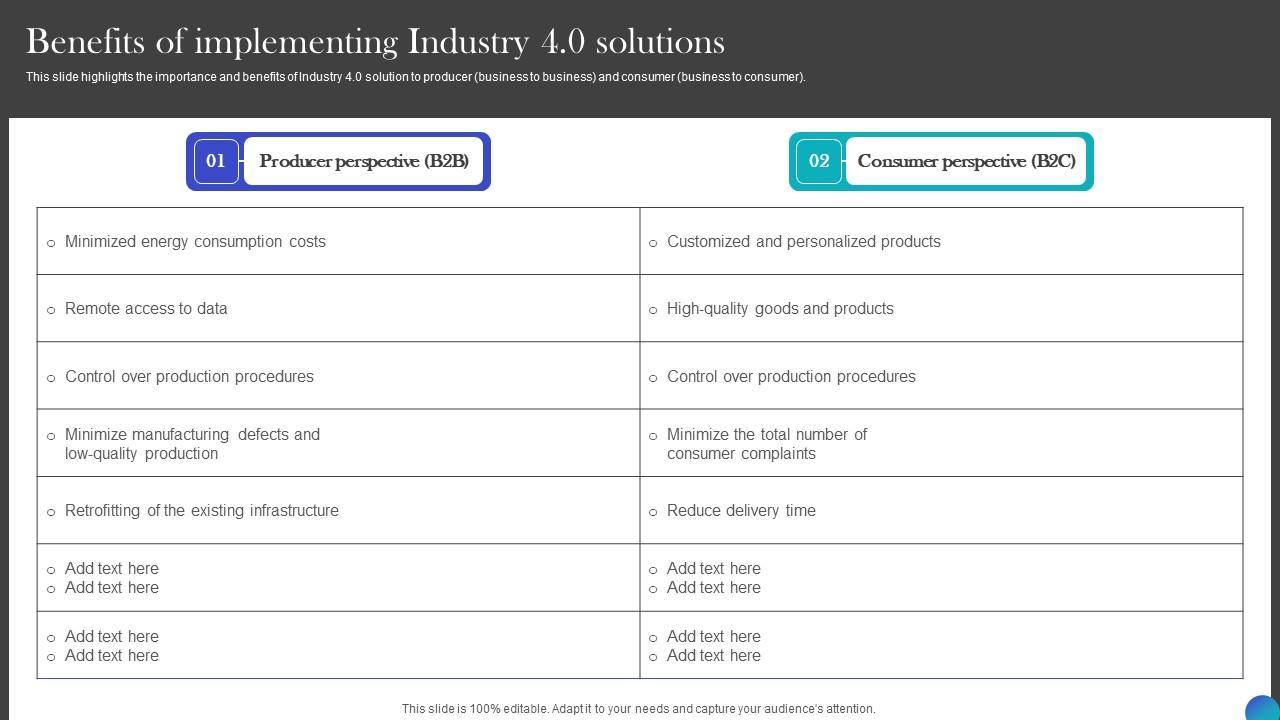The image size is (1280, 720).
Task: Click the blue 01 number badge
Action: [x=216, y=161]
